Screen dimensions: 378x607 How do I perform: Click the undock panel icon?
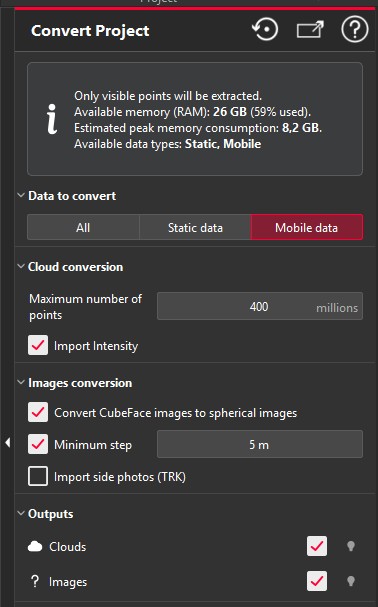(310, 30)
